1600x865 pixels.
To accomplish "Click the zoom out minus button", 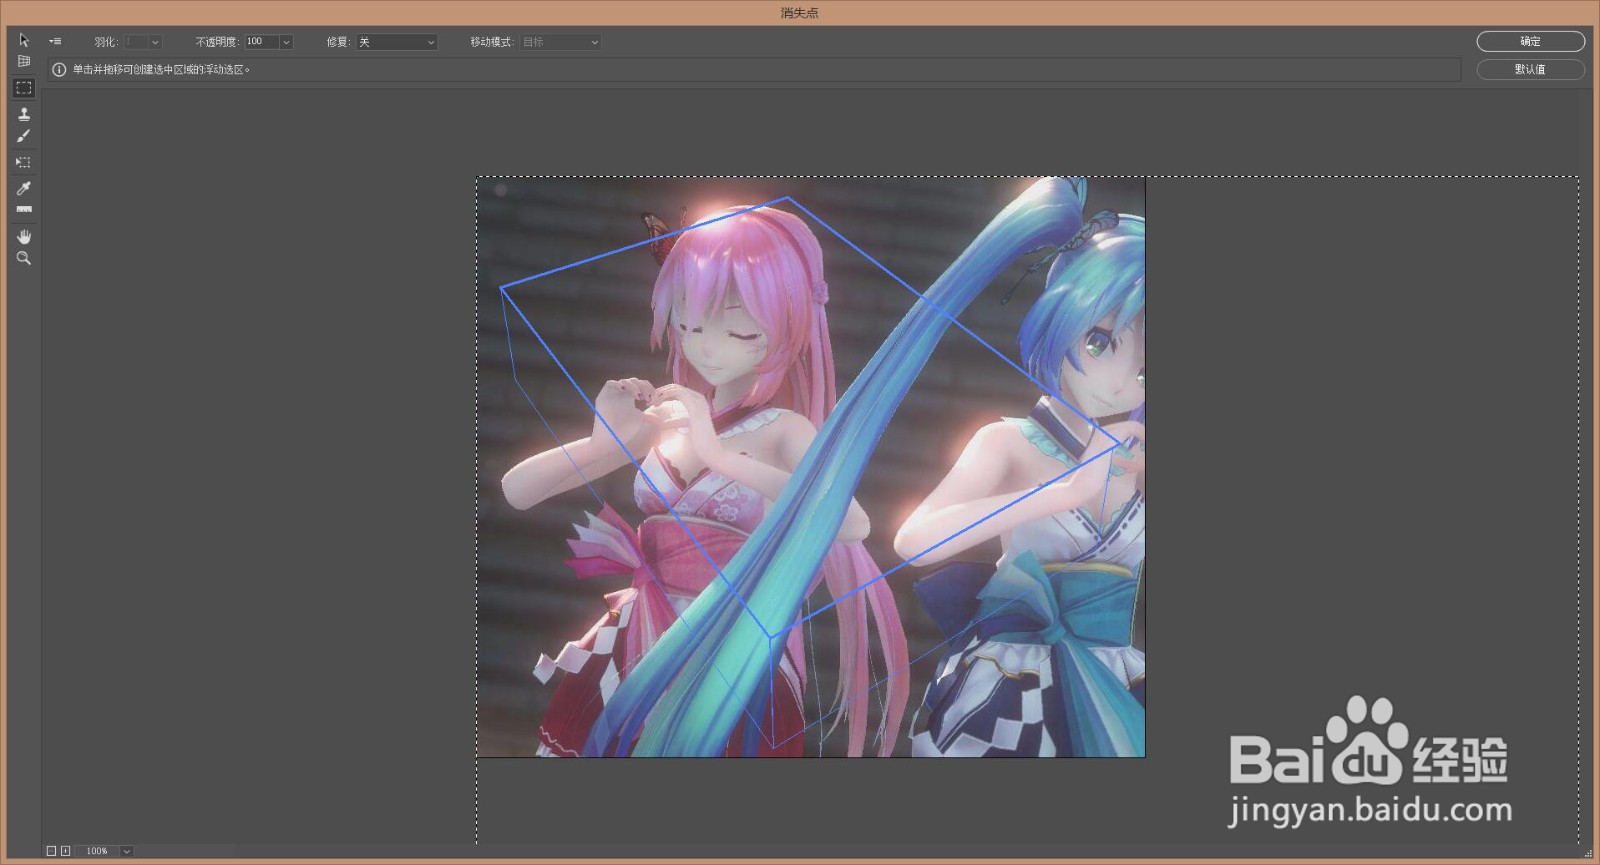I will pyautogui.click(x=51, y=851).
